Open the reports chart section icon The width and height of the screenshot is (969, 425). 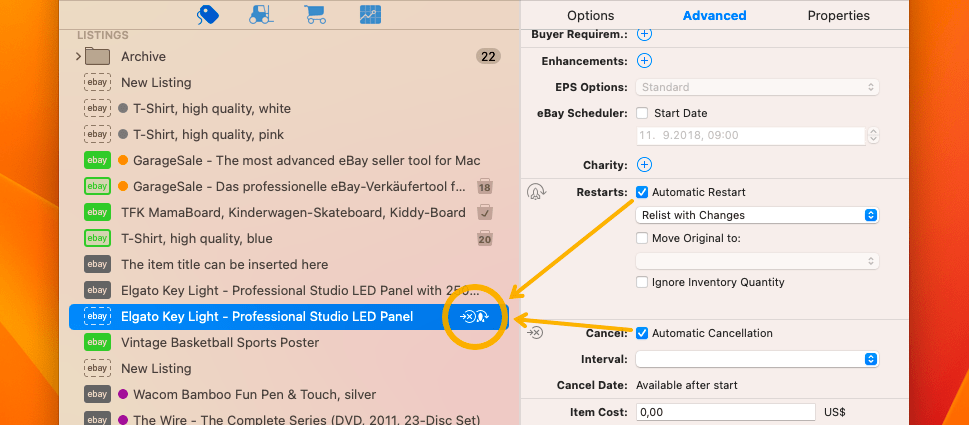[370, 14]
